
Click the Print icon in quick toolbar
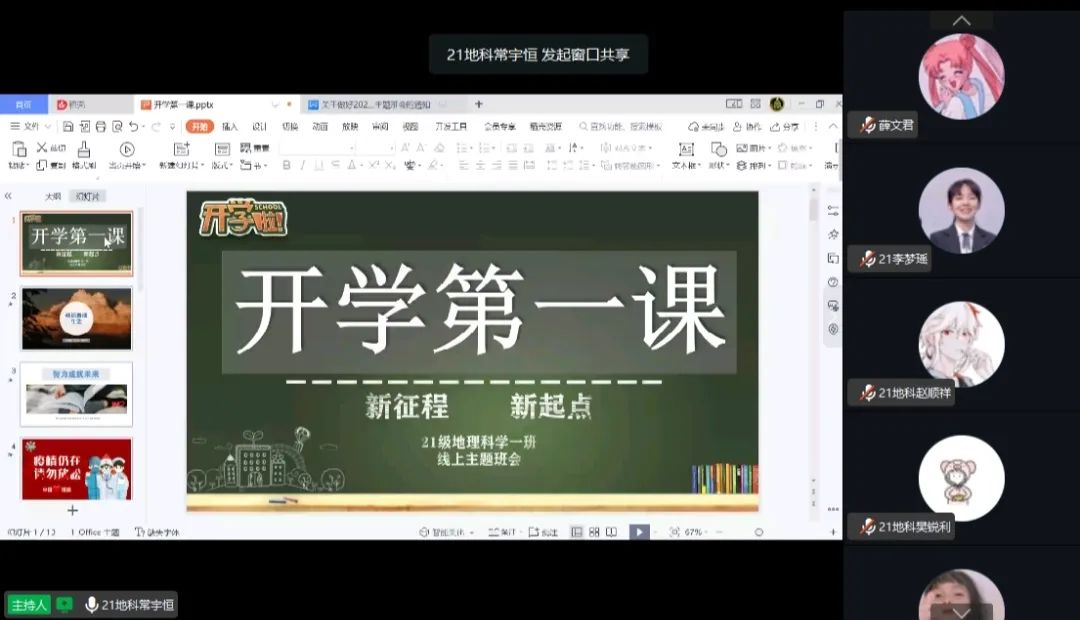coord(100,127)
